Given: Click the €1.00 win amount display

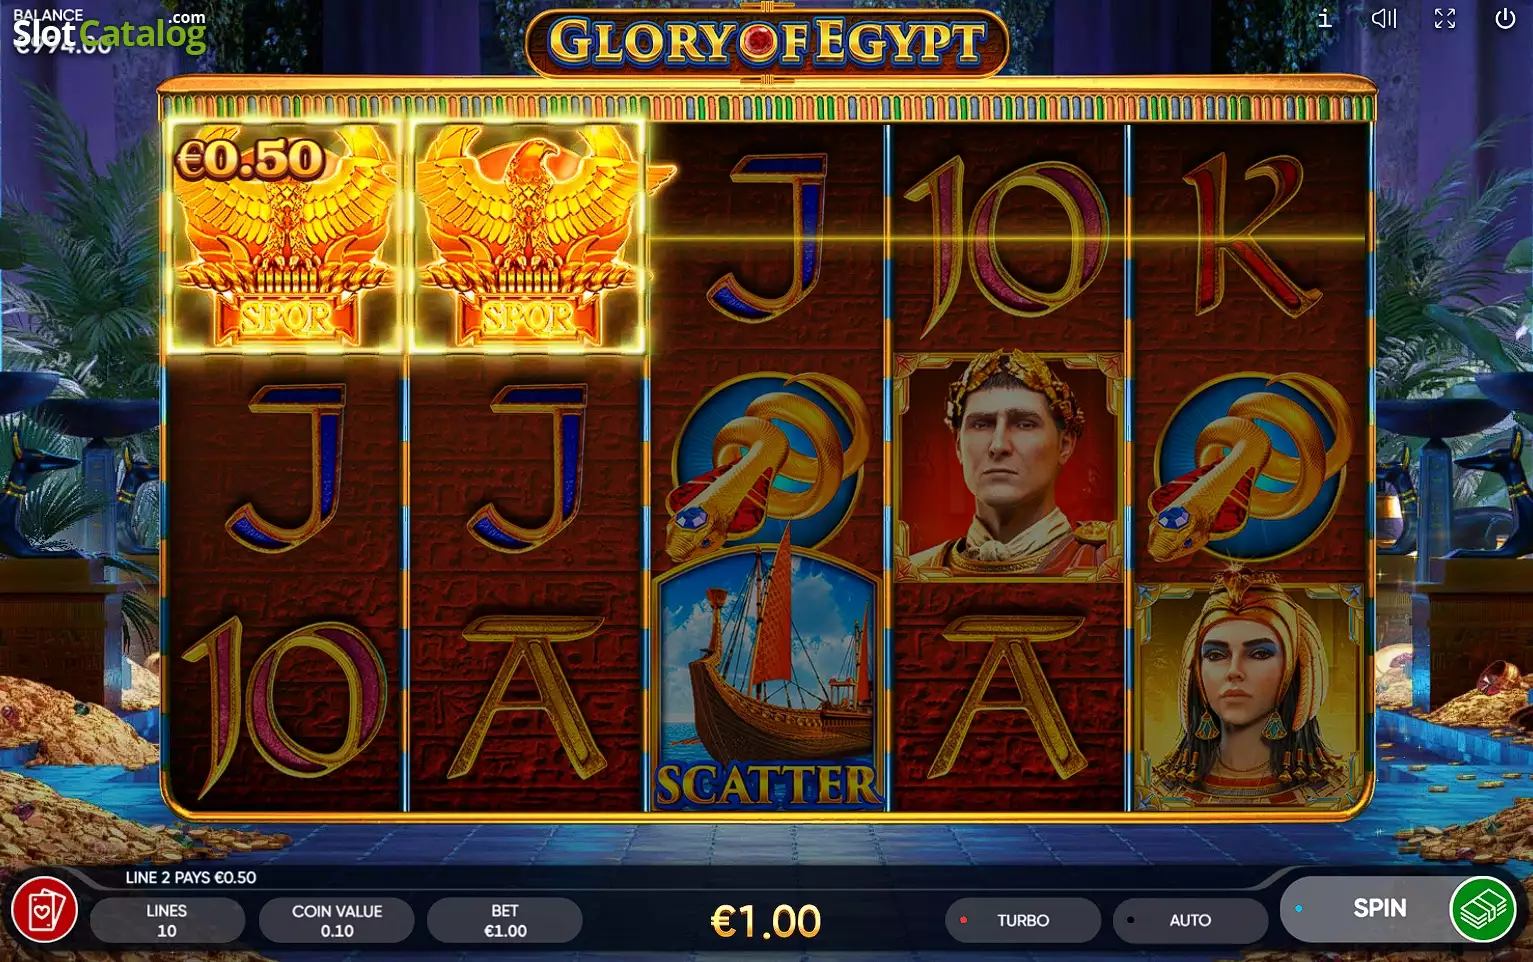Looking at the screenshot, I should 766,921.
